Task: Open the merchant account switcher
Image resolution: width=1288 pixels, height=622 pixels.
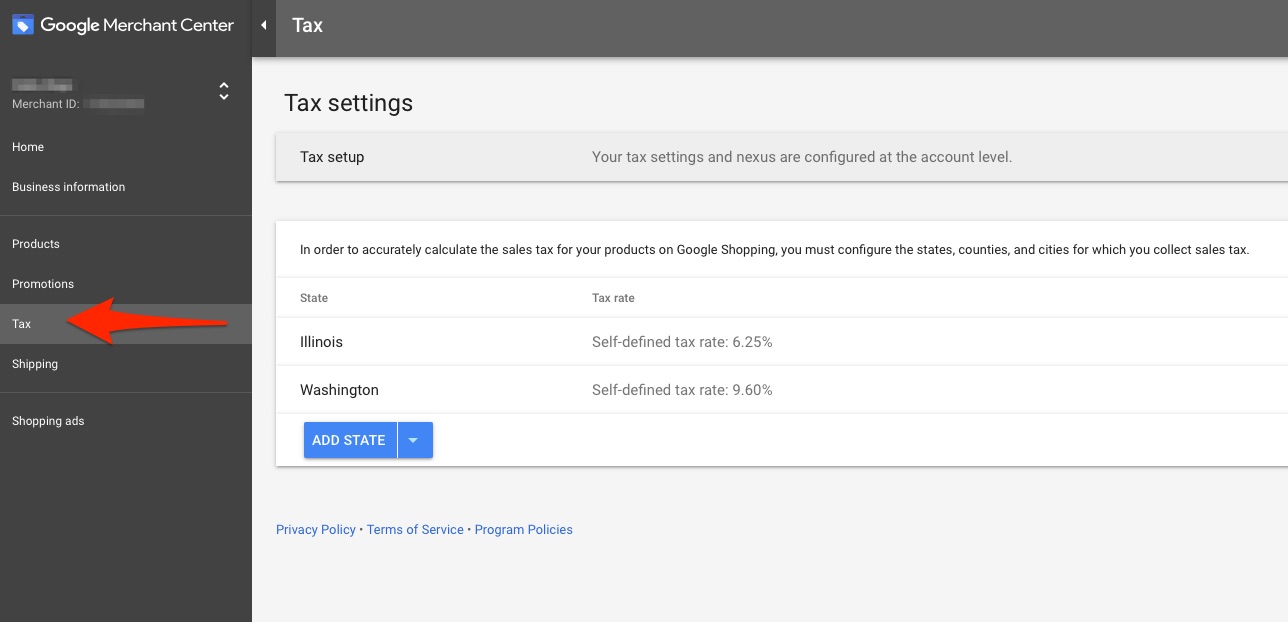Action: 224,91
